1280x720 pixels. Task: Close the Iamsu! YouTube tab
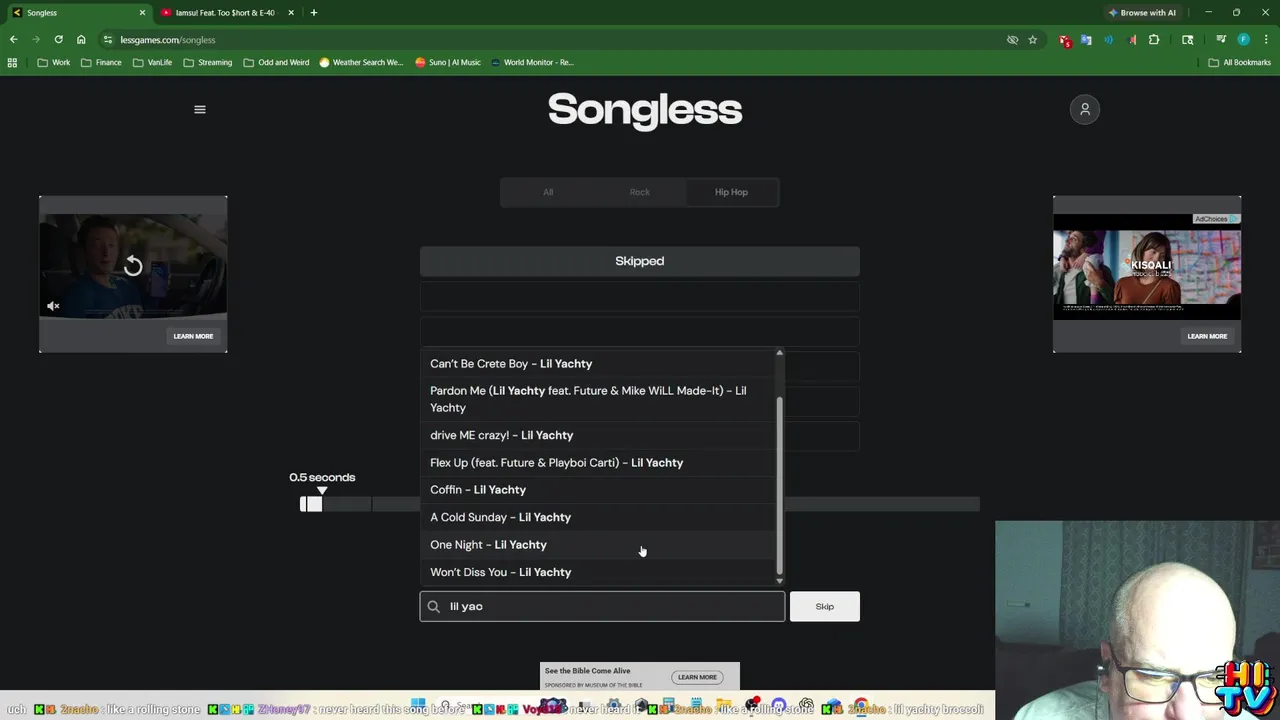291,13
